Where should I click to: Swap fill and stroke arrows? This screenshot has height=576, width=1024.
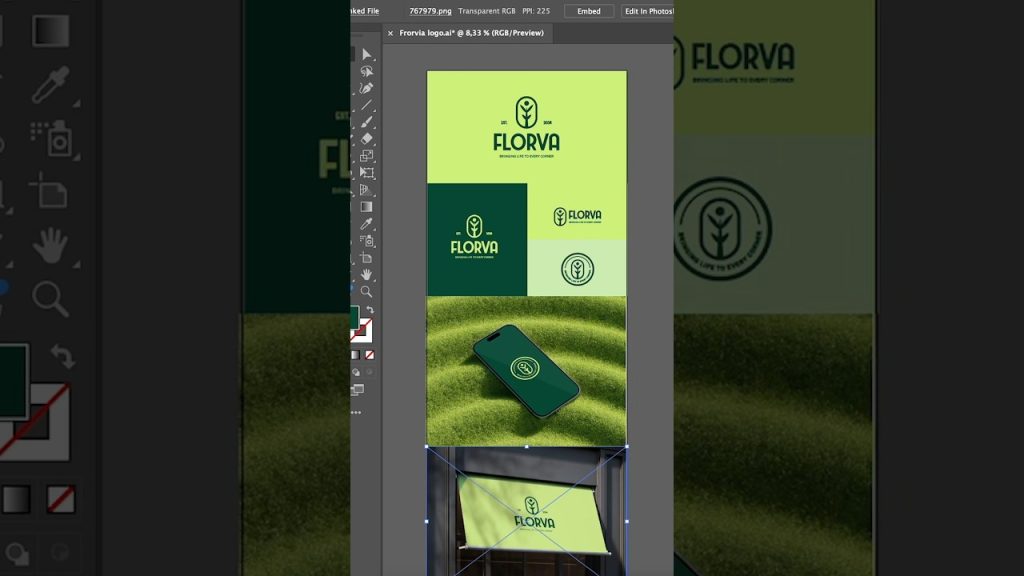click(x=370, y=310)
